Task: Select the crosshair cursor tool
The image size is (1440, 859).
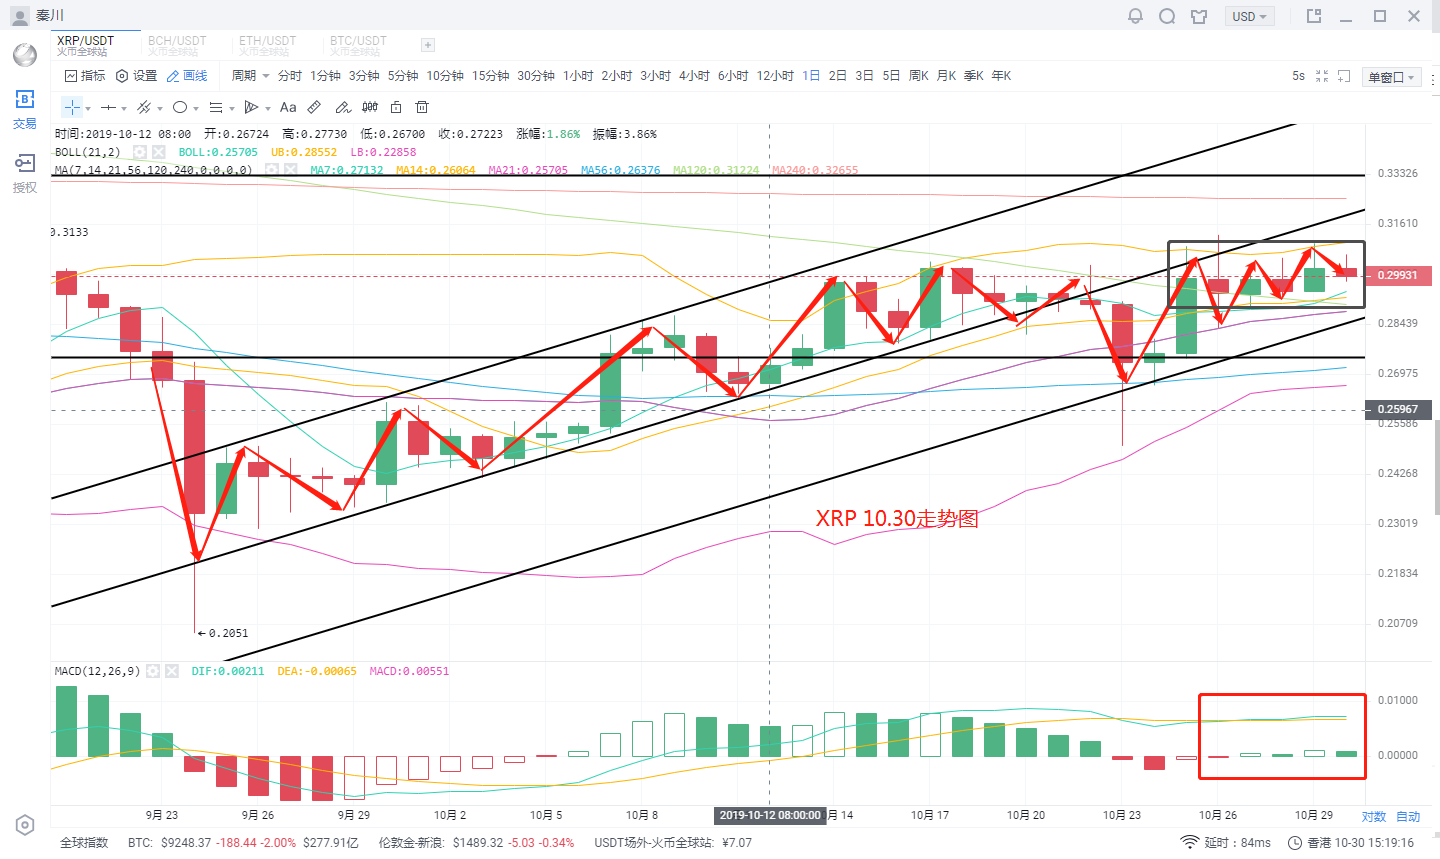Action: click(72, 107)
